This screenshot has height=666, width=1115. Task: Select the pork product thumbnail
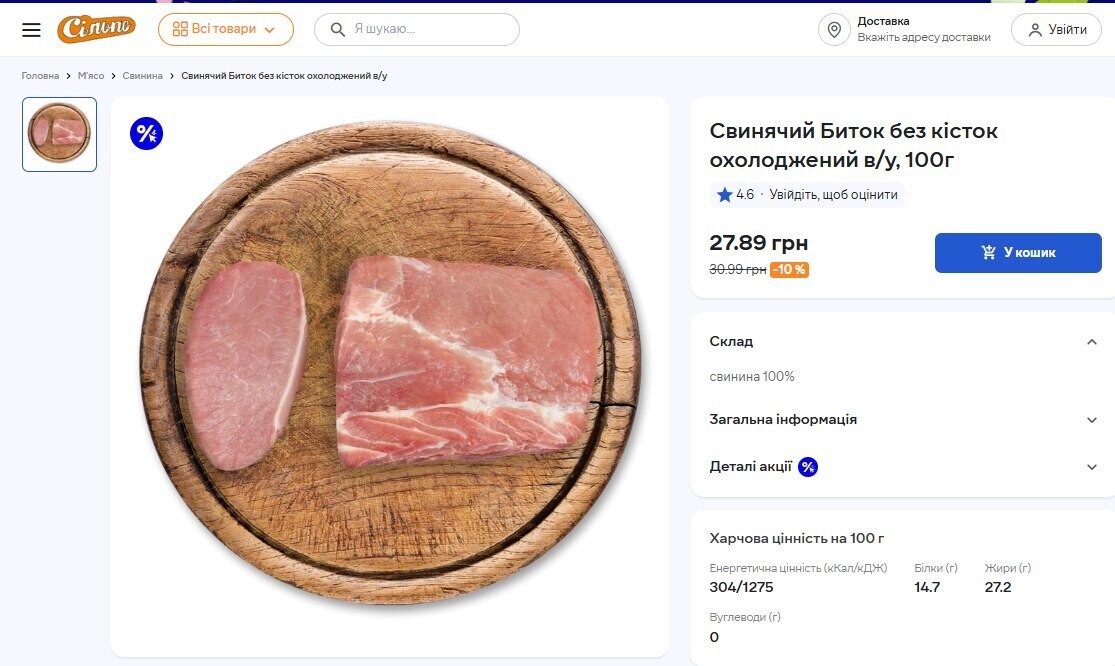click(59, 134)
